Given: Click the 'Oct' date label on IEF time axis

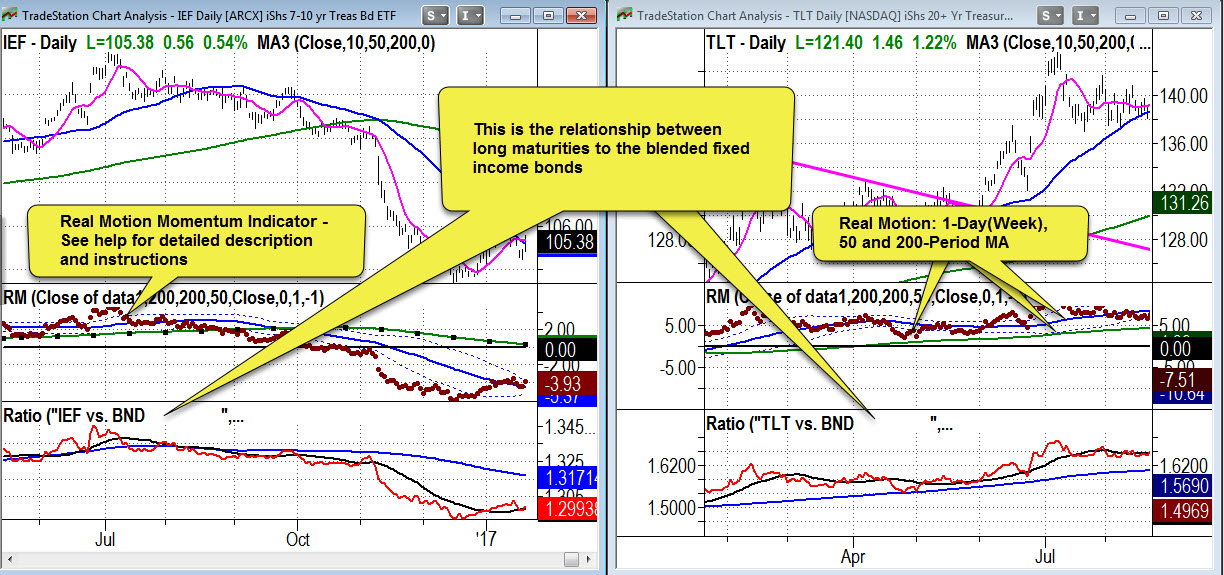Looking at the screenshot, I should (298, 540).
